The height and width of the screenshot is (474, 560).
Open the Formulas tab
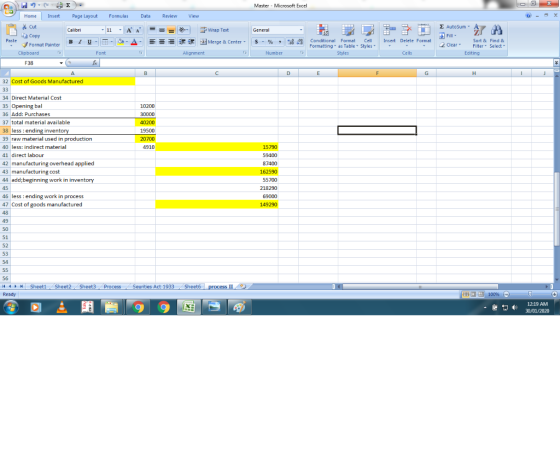point(118,16)
